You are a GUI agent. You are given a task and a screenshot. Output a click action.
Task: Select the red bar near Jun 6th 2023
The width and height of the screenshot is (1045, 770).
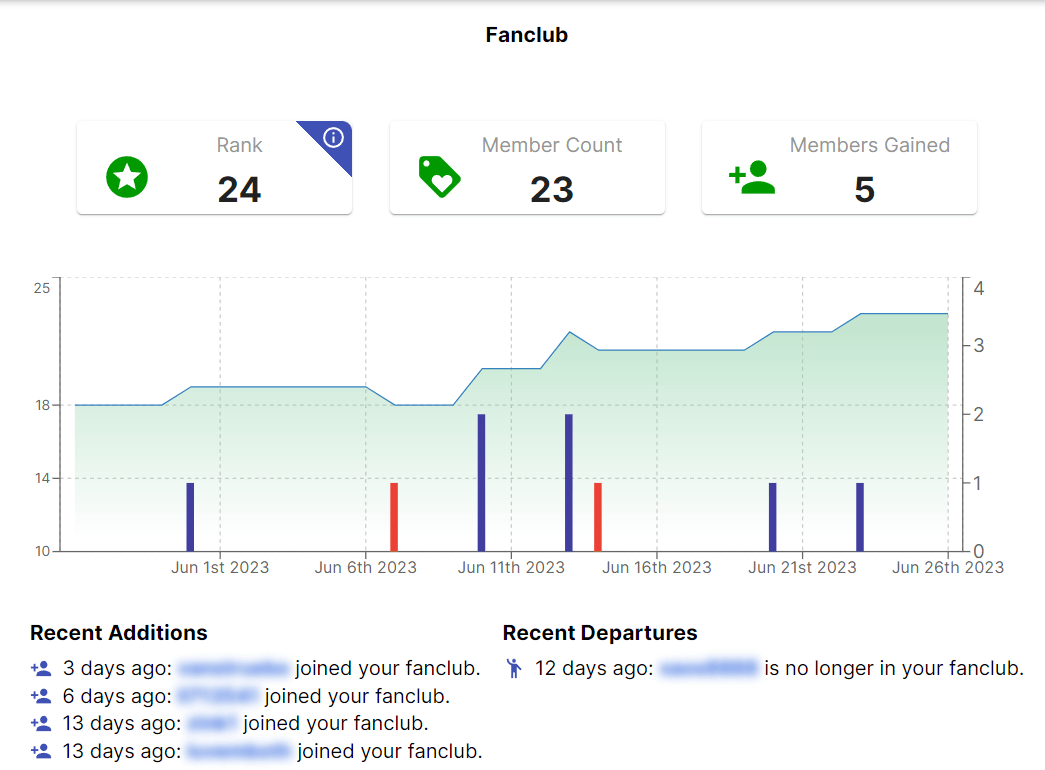(394, 516)
